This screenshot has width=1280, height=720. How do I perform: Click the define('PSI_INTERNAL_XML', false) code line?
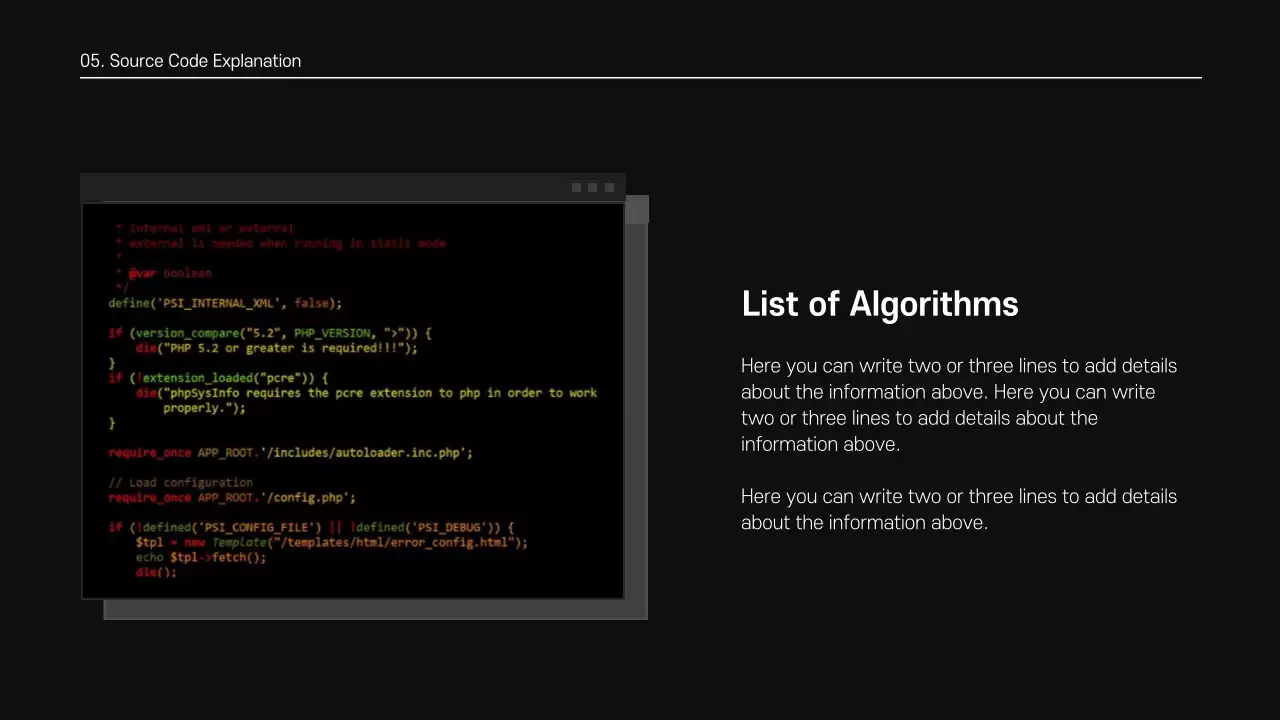click(225, 303)
